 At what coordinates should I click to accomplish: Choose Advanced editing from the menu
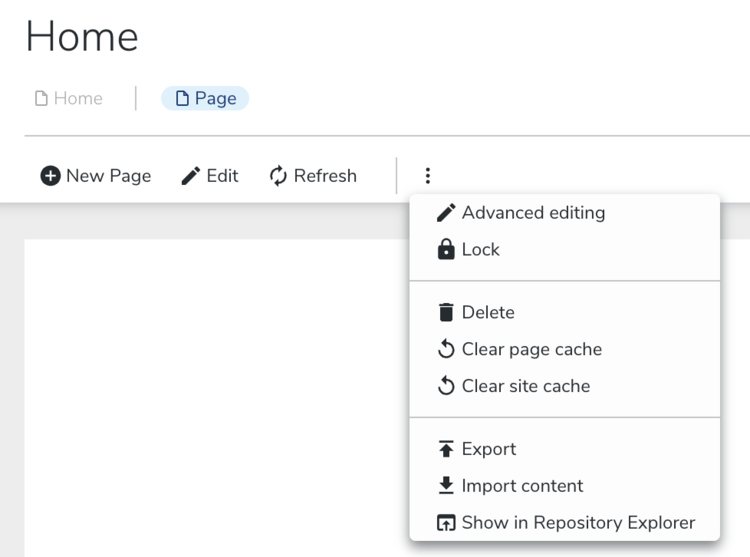[564, 213]
